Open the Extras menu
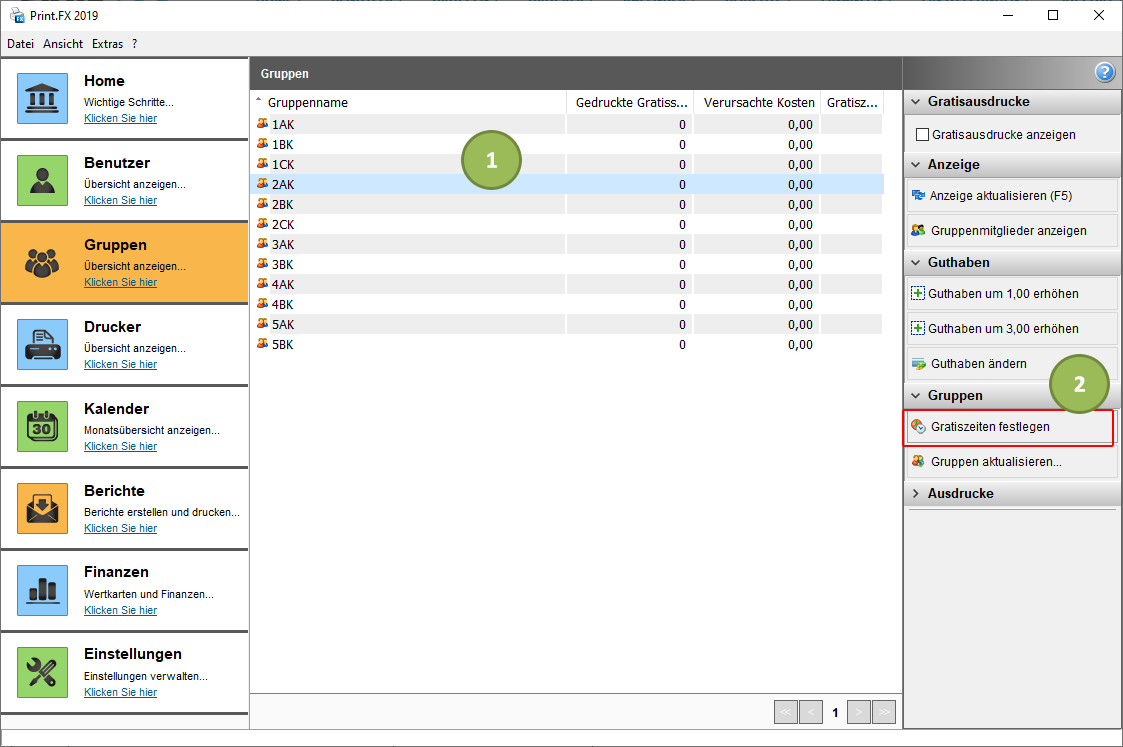The width and height of the screenshot is (1123, 747). 107,44
